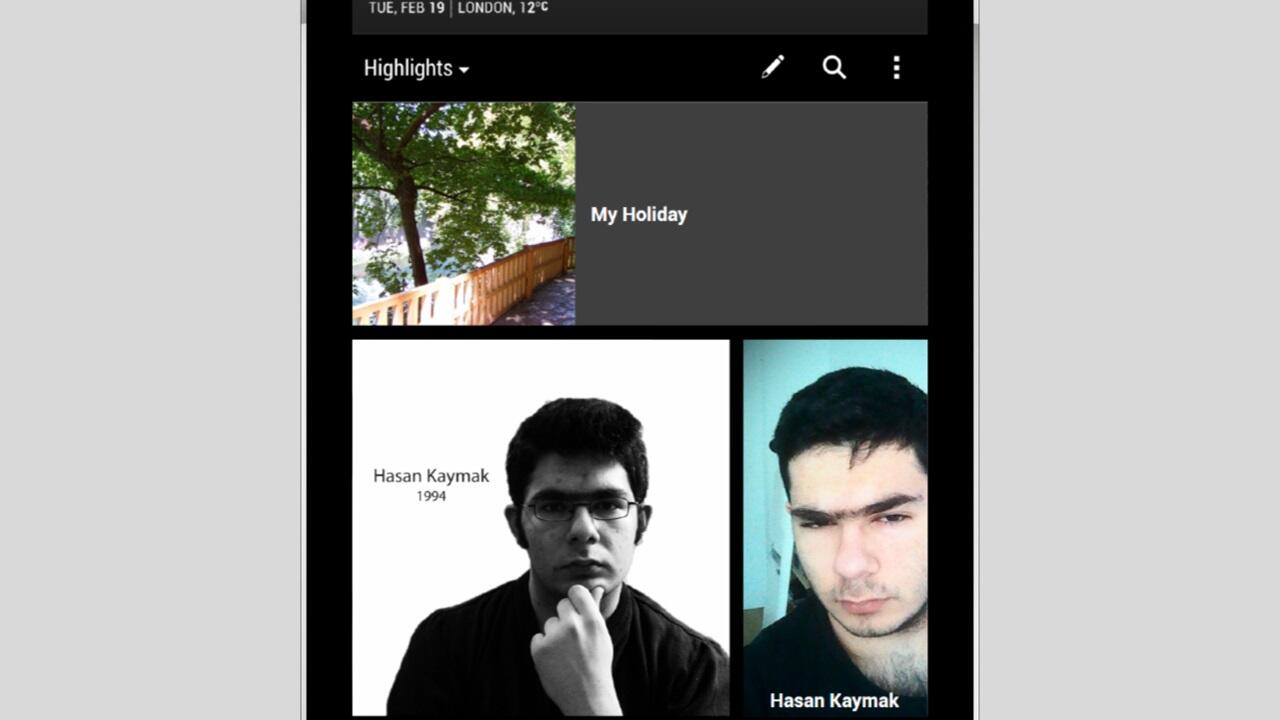Open search with the magnifier icon
Screen dimensions: 1280x720
834,67
